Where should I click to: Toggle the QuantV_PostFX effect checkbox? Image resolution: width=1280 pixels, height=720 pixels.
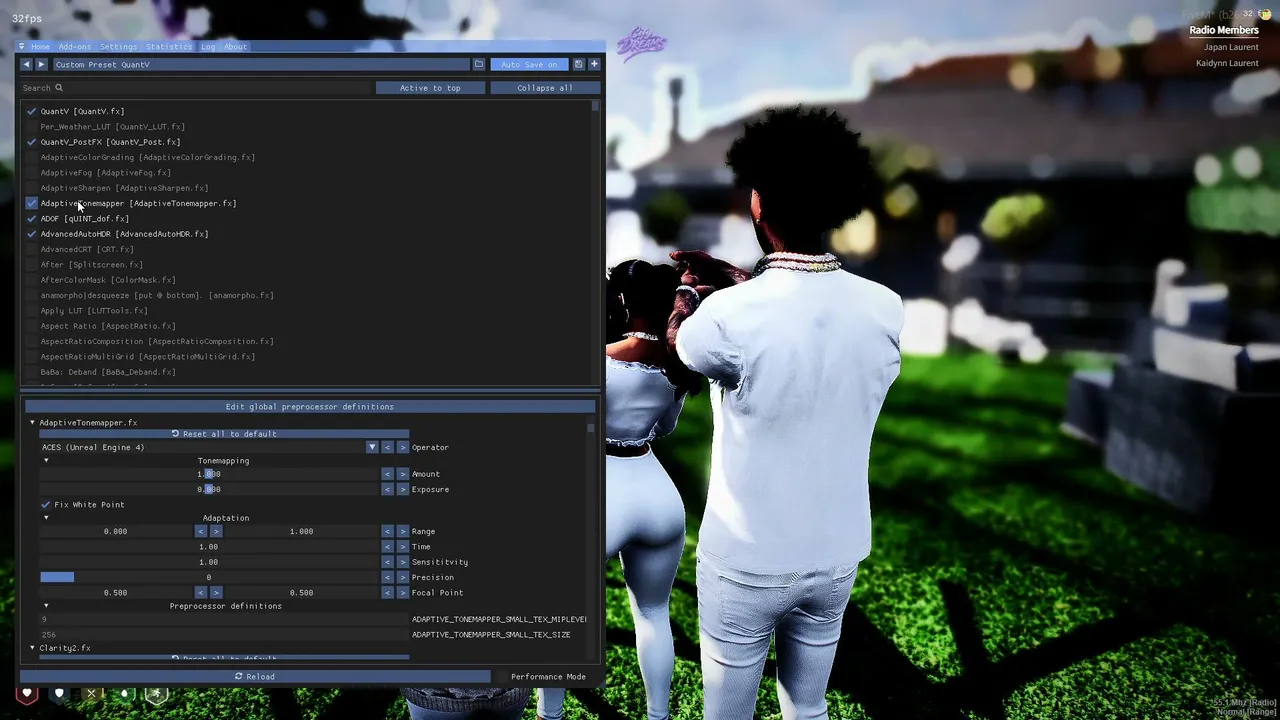32,142
